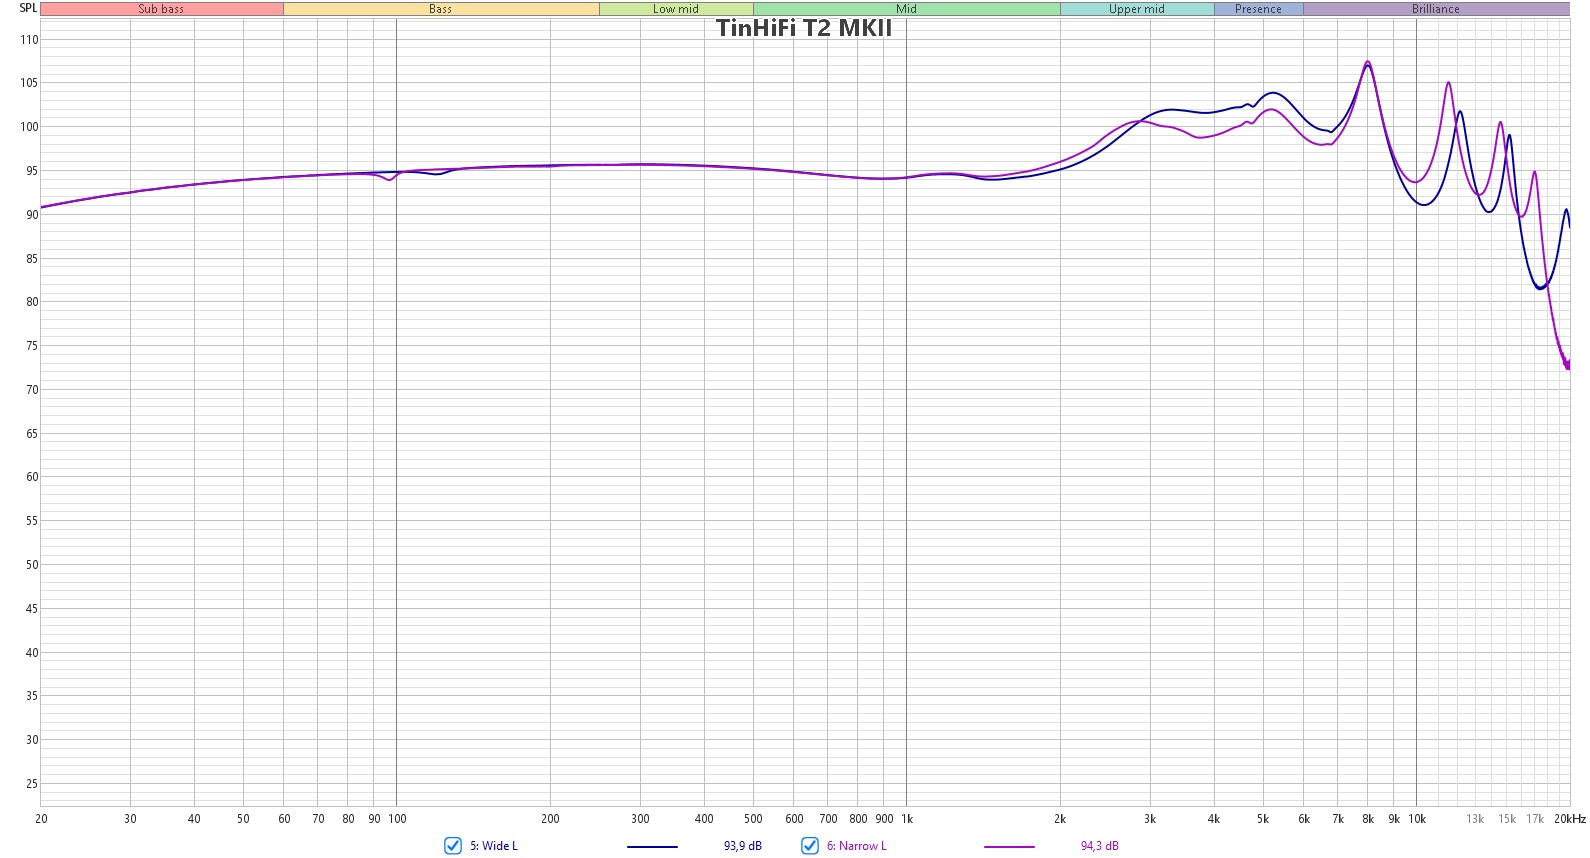Click the dark blue Wide L legend line
The image size is (1590, 858).
click(652, 847)
